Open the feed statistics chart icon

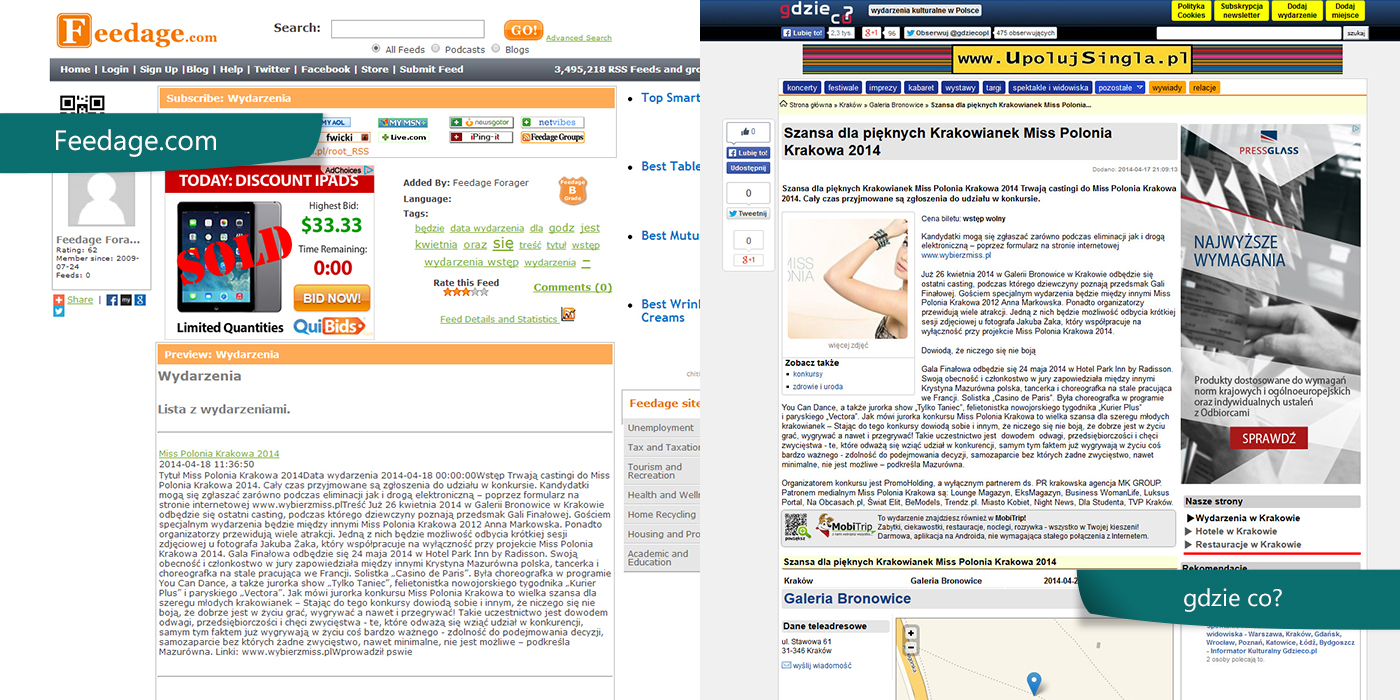[568, 314]
